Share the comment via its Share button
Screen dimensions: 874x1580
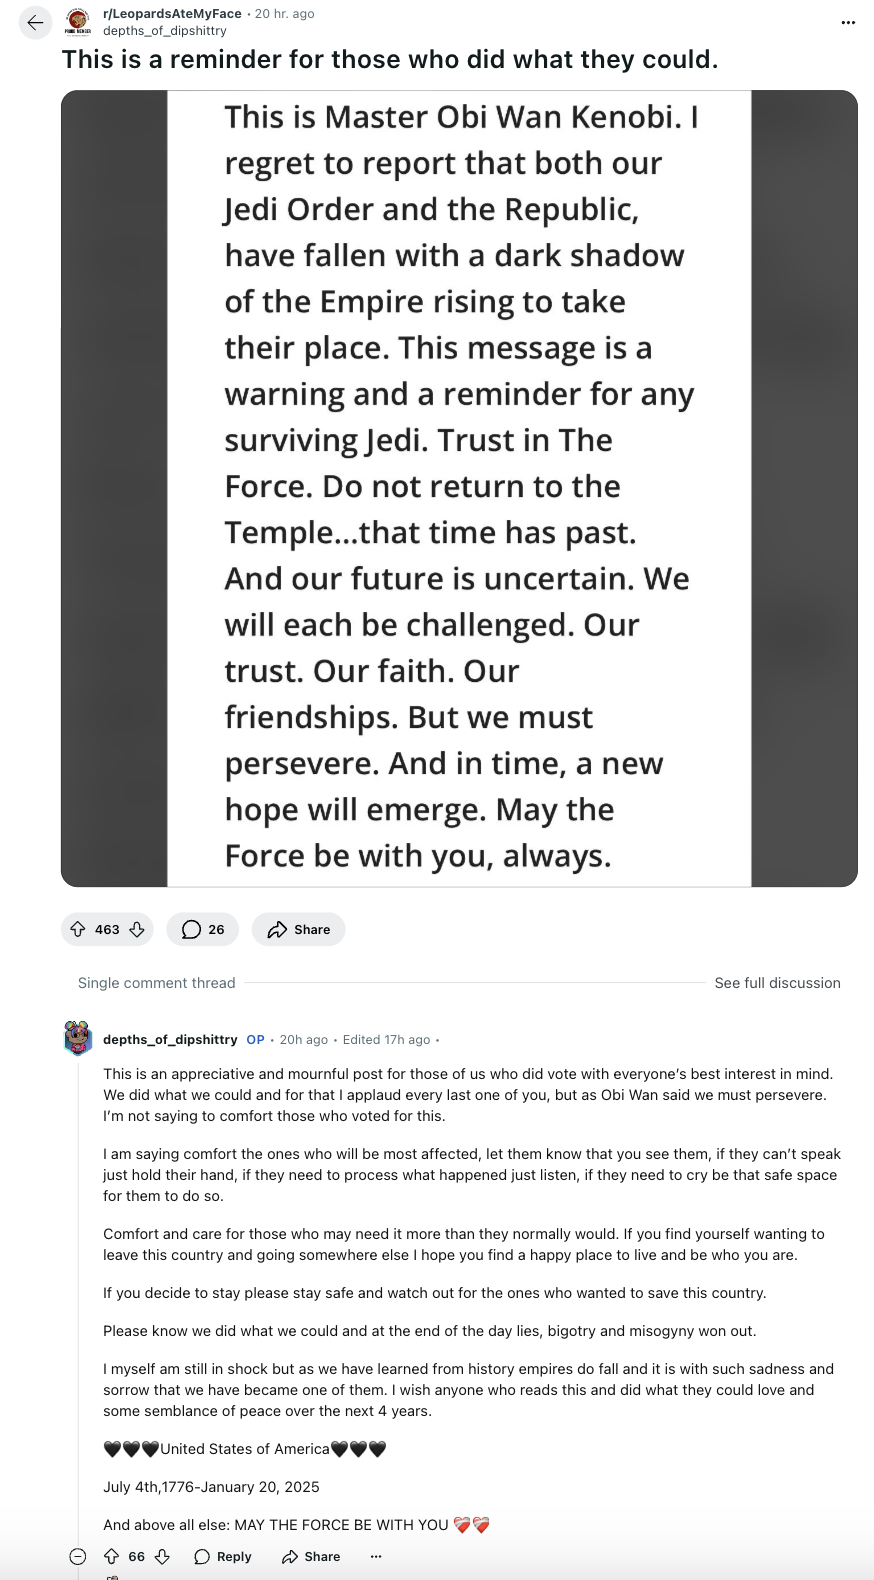[x=311, y=1556]
